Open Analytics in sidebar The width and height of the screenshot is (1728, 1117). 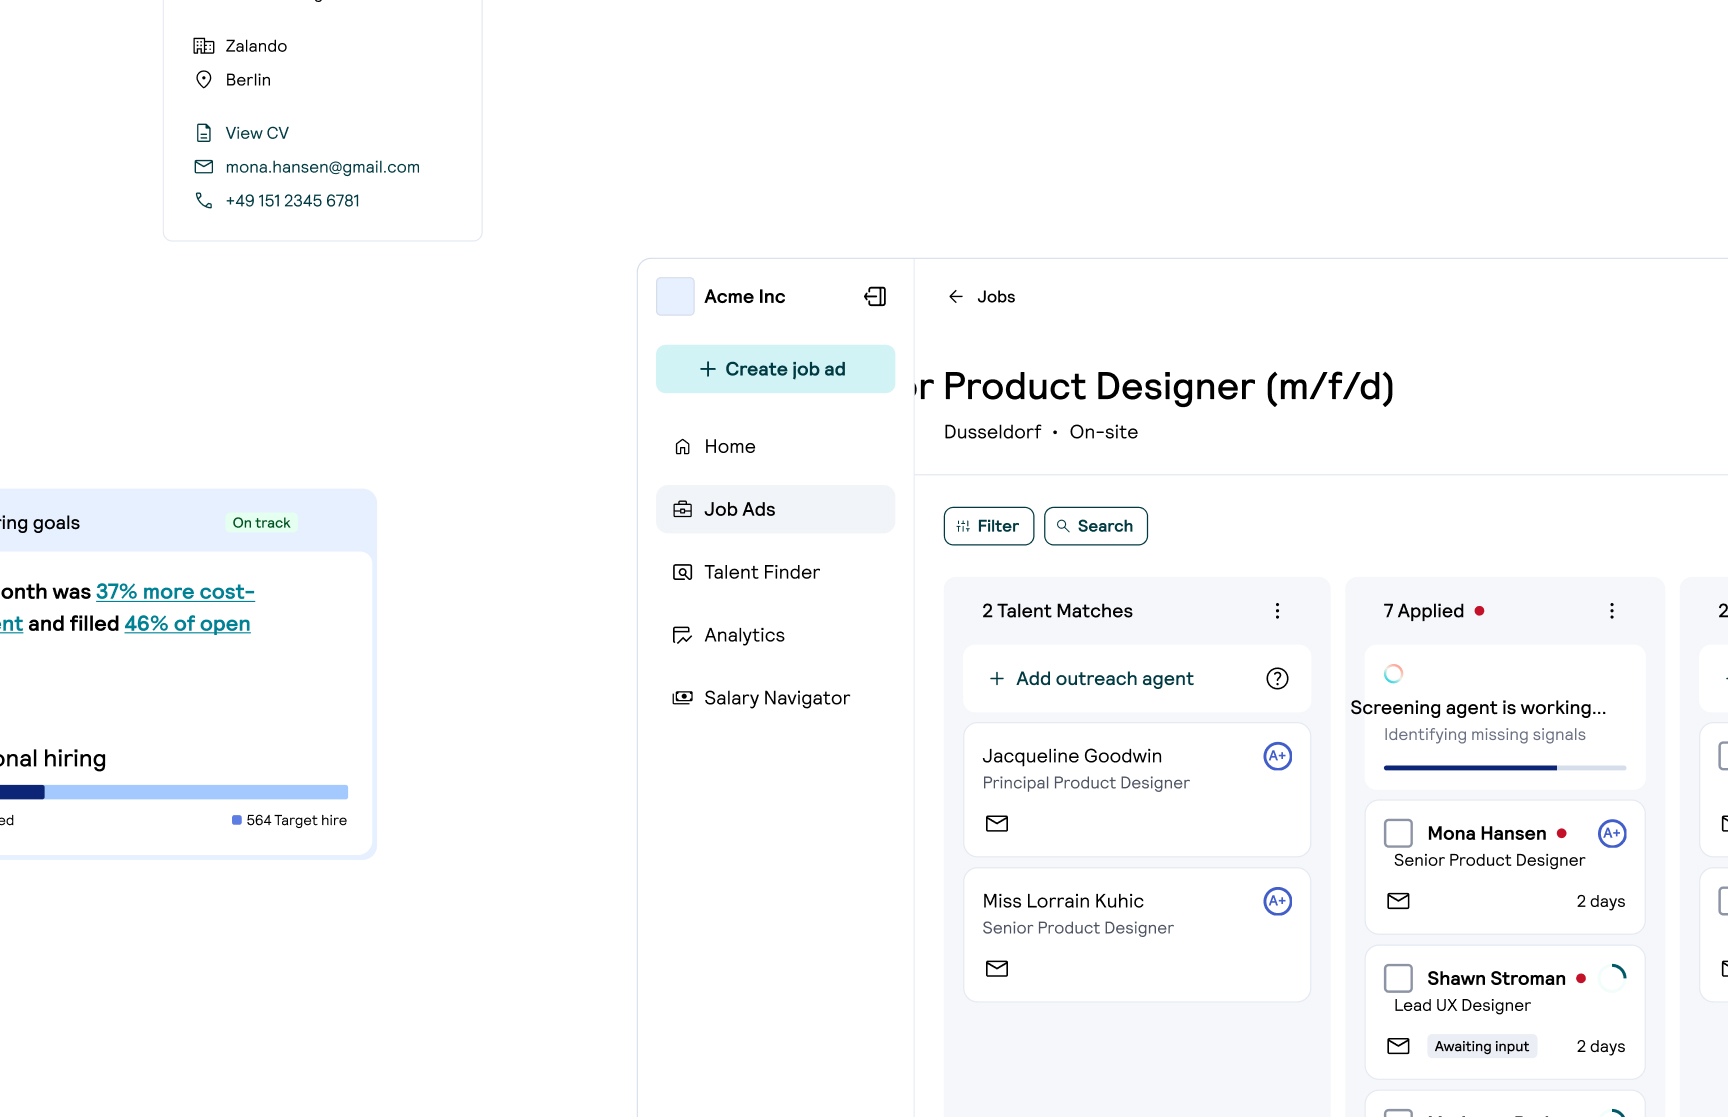[775, 635]
